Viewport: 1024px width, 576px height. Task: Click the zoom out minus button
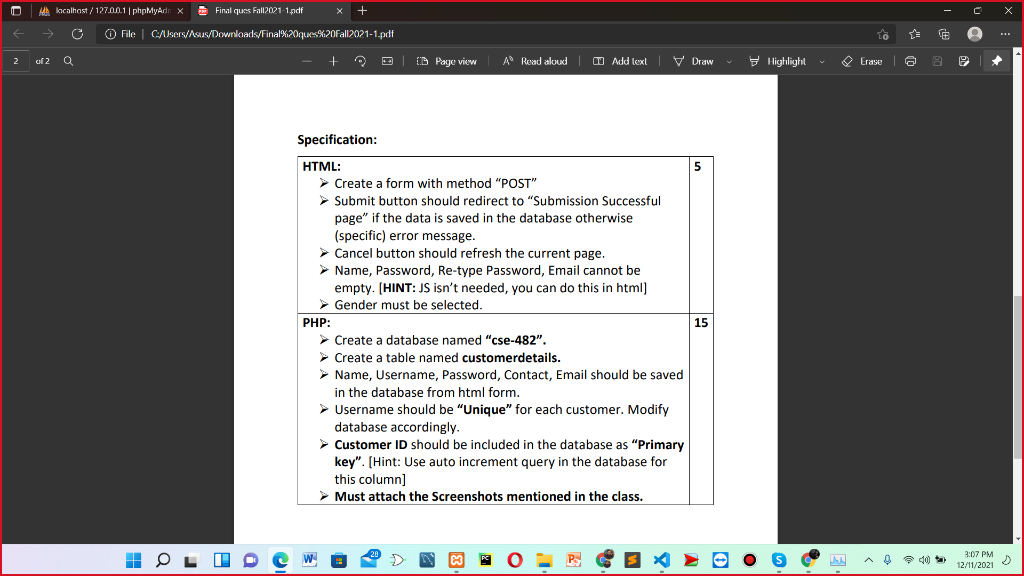click(x=306, y=60)
